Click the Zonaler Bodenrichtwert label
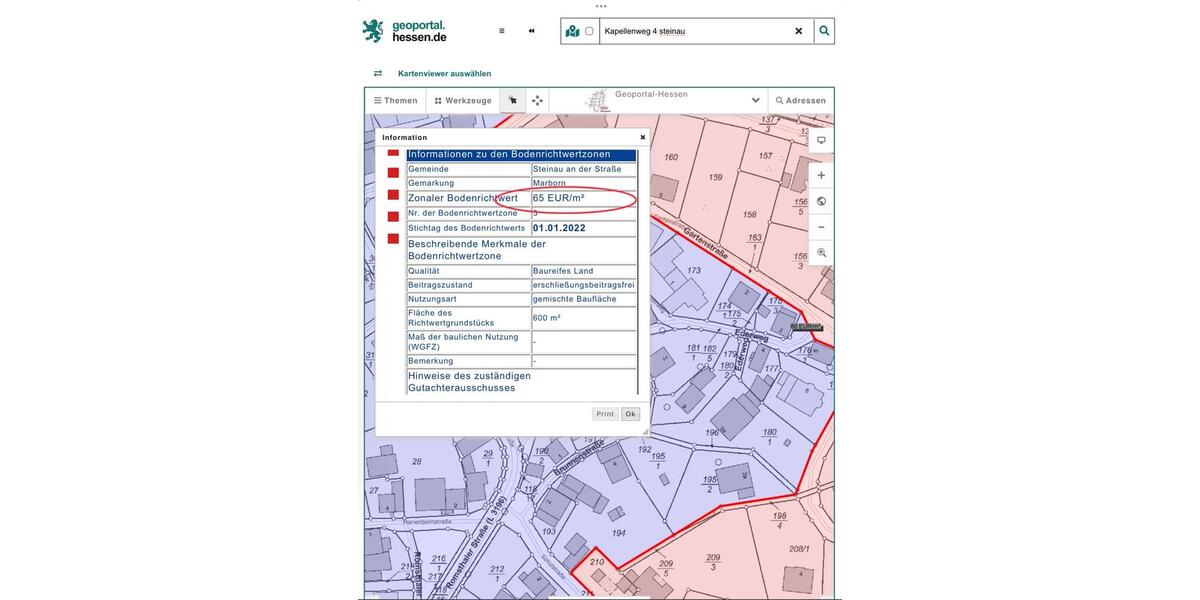This screenshot has width=1200, height=600. click(463, 198)
